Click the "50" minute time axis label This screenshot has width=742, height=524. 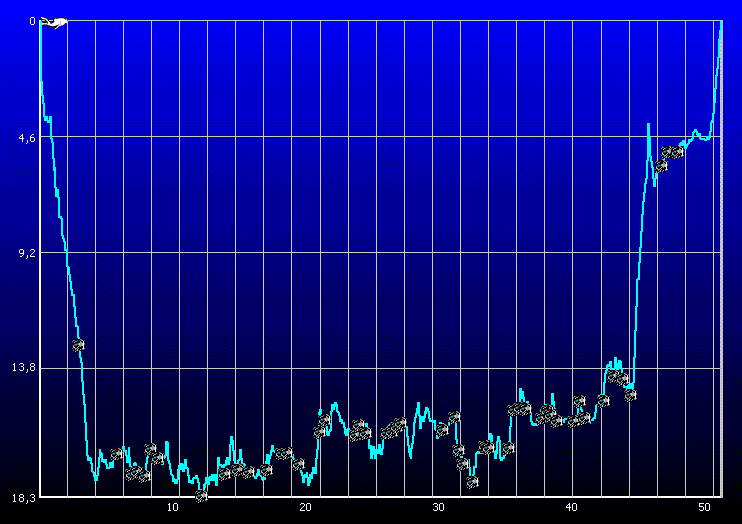[x=705, y=507]
